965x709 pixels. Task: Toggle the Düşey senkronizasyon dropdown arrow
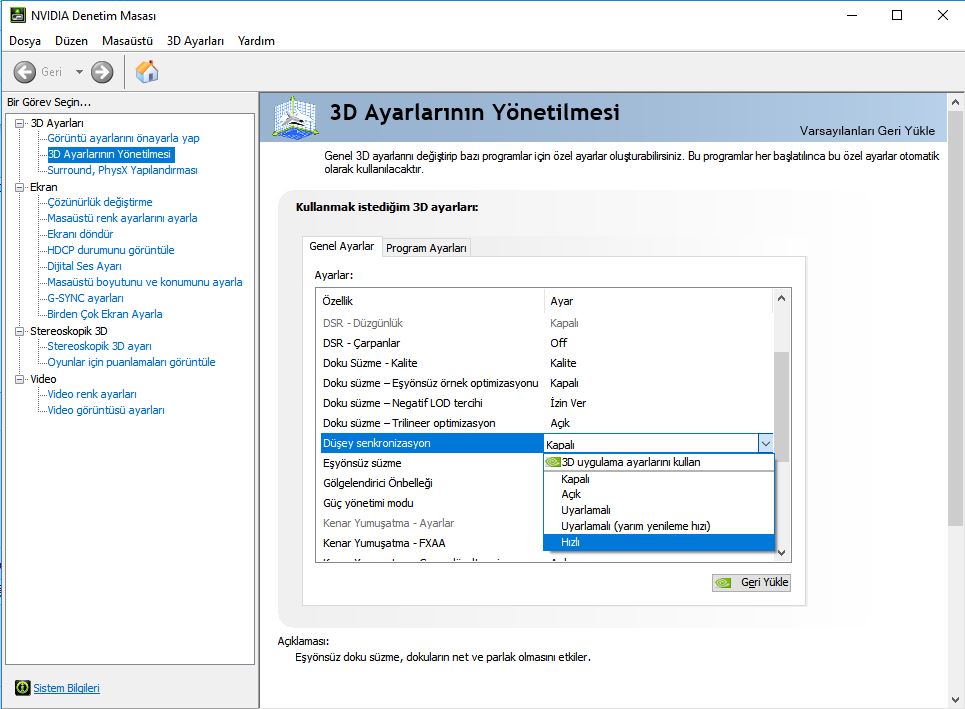pyautogui.click(x=765, y=443)
